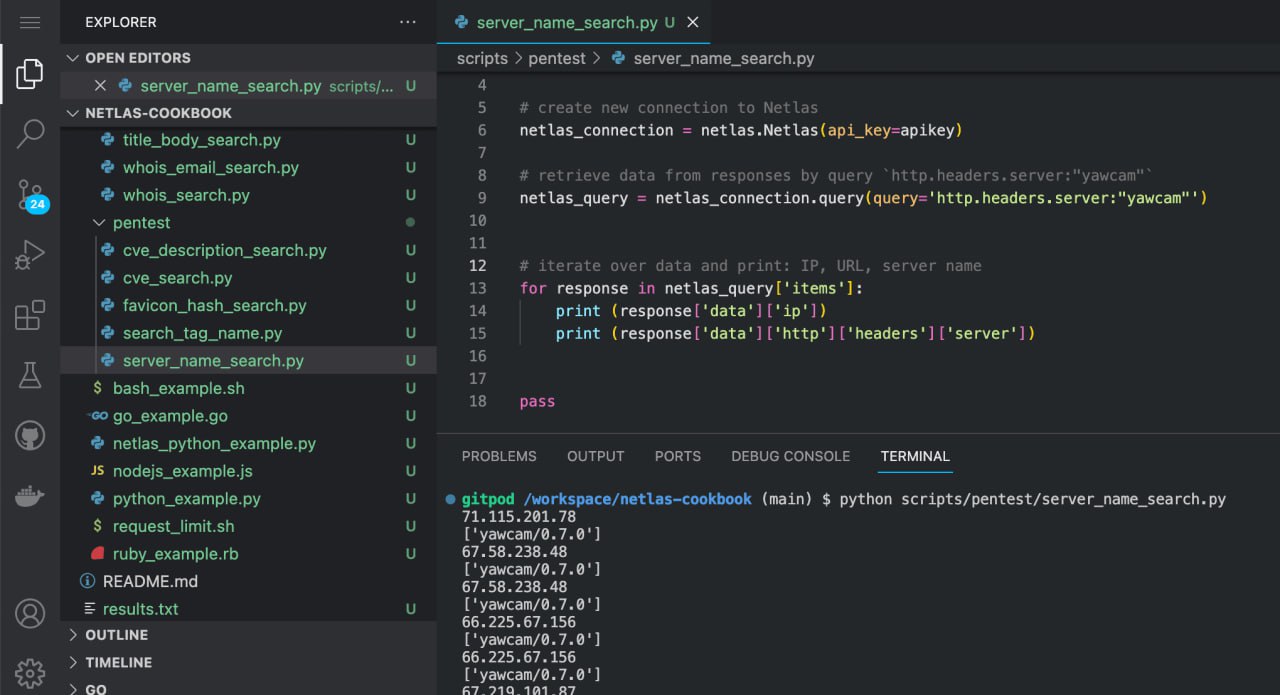Open README.md file

(x=248, y=581)
